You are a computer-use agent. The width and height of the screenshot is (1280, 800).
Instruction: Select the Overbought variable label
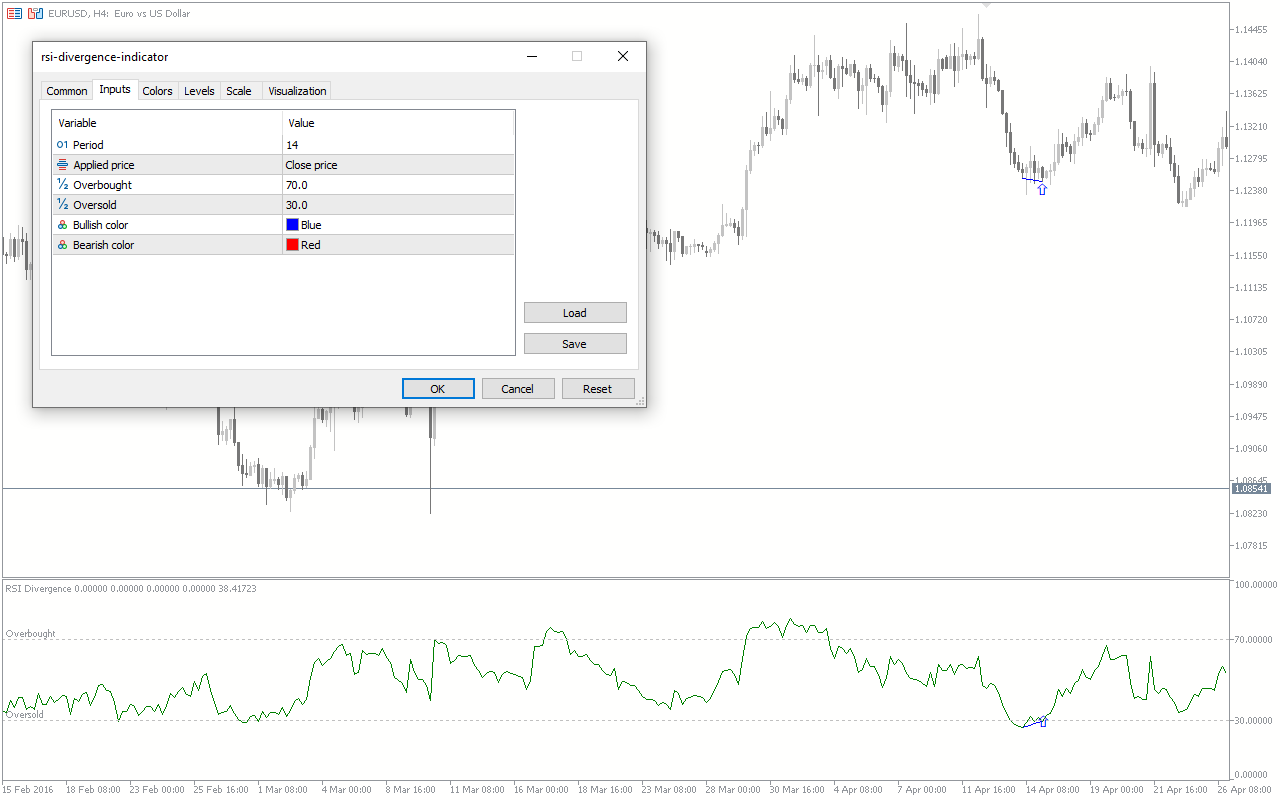click(102, 185)
